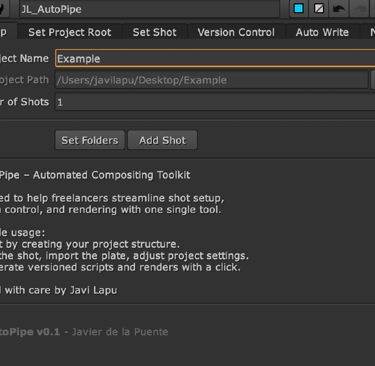Click the undo arrow icon
The height and width of the screenshot is (366, 375).
pos(338,9)
